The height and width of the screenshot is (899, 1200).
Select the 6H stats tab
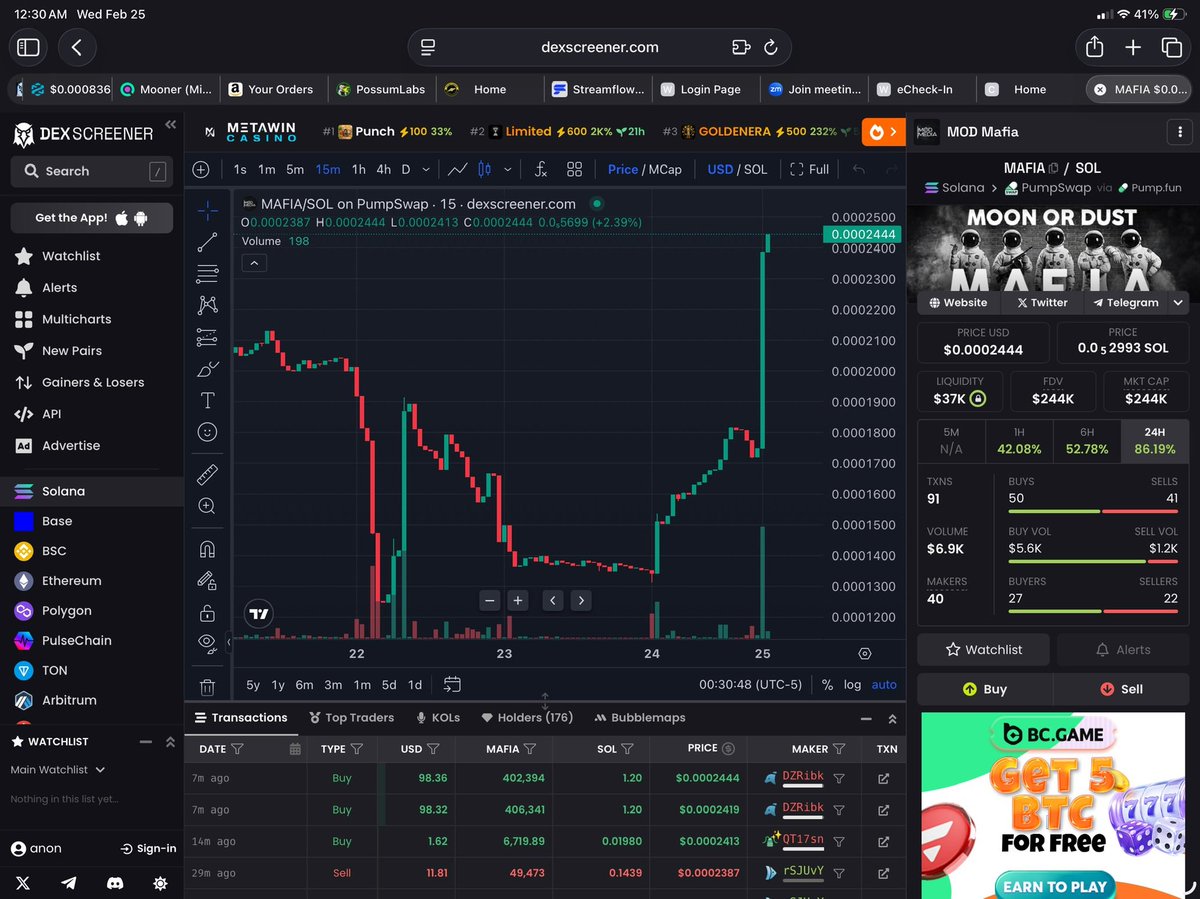click(x=1087, y=441)
